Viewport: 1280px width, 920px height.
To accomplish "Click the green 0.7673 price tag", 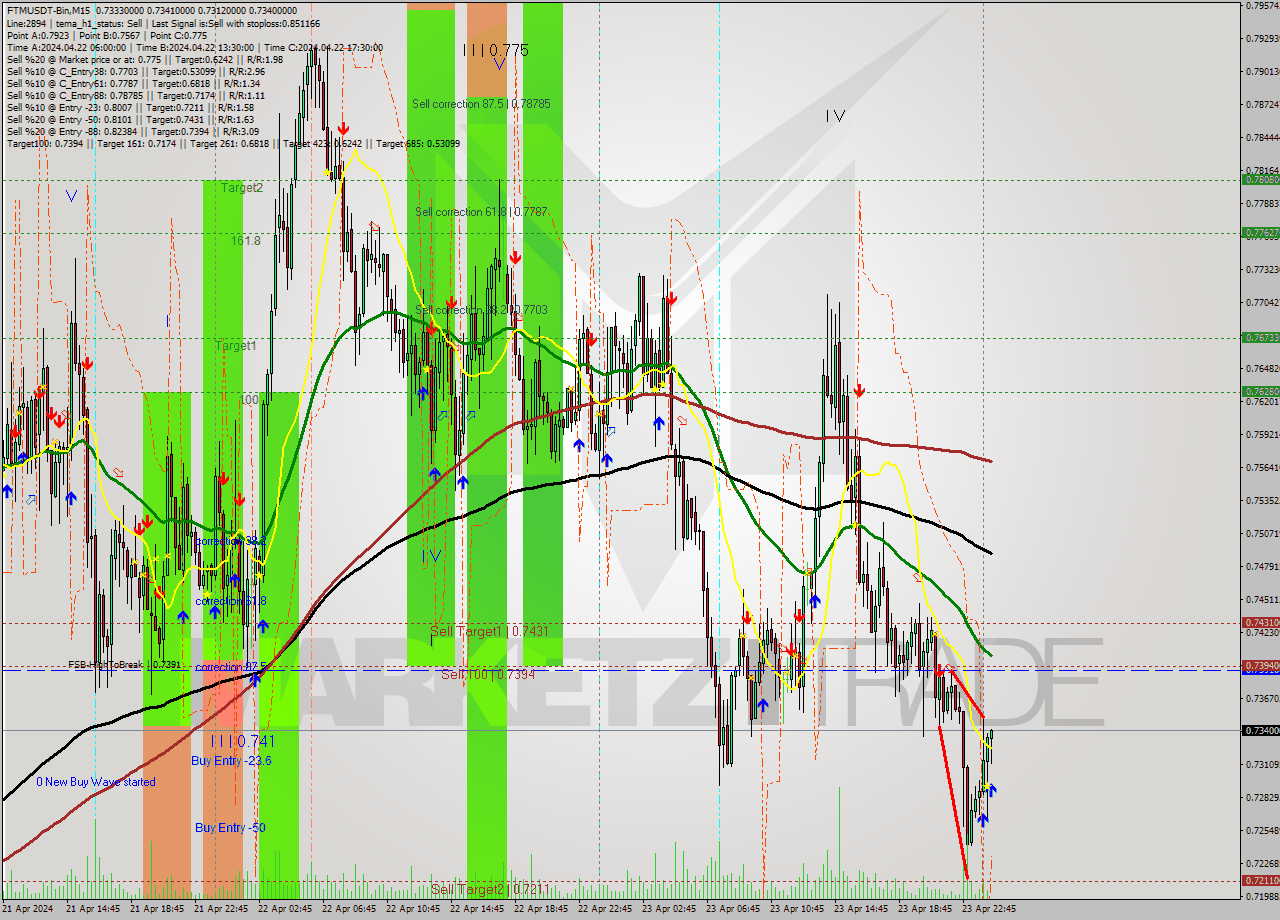I will coord(1260,338).
